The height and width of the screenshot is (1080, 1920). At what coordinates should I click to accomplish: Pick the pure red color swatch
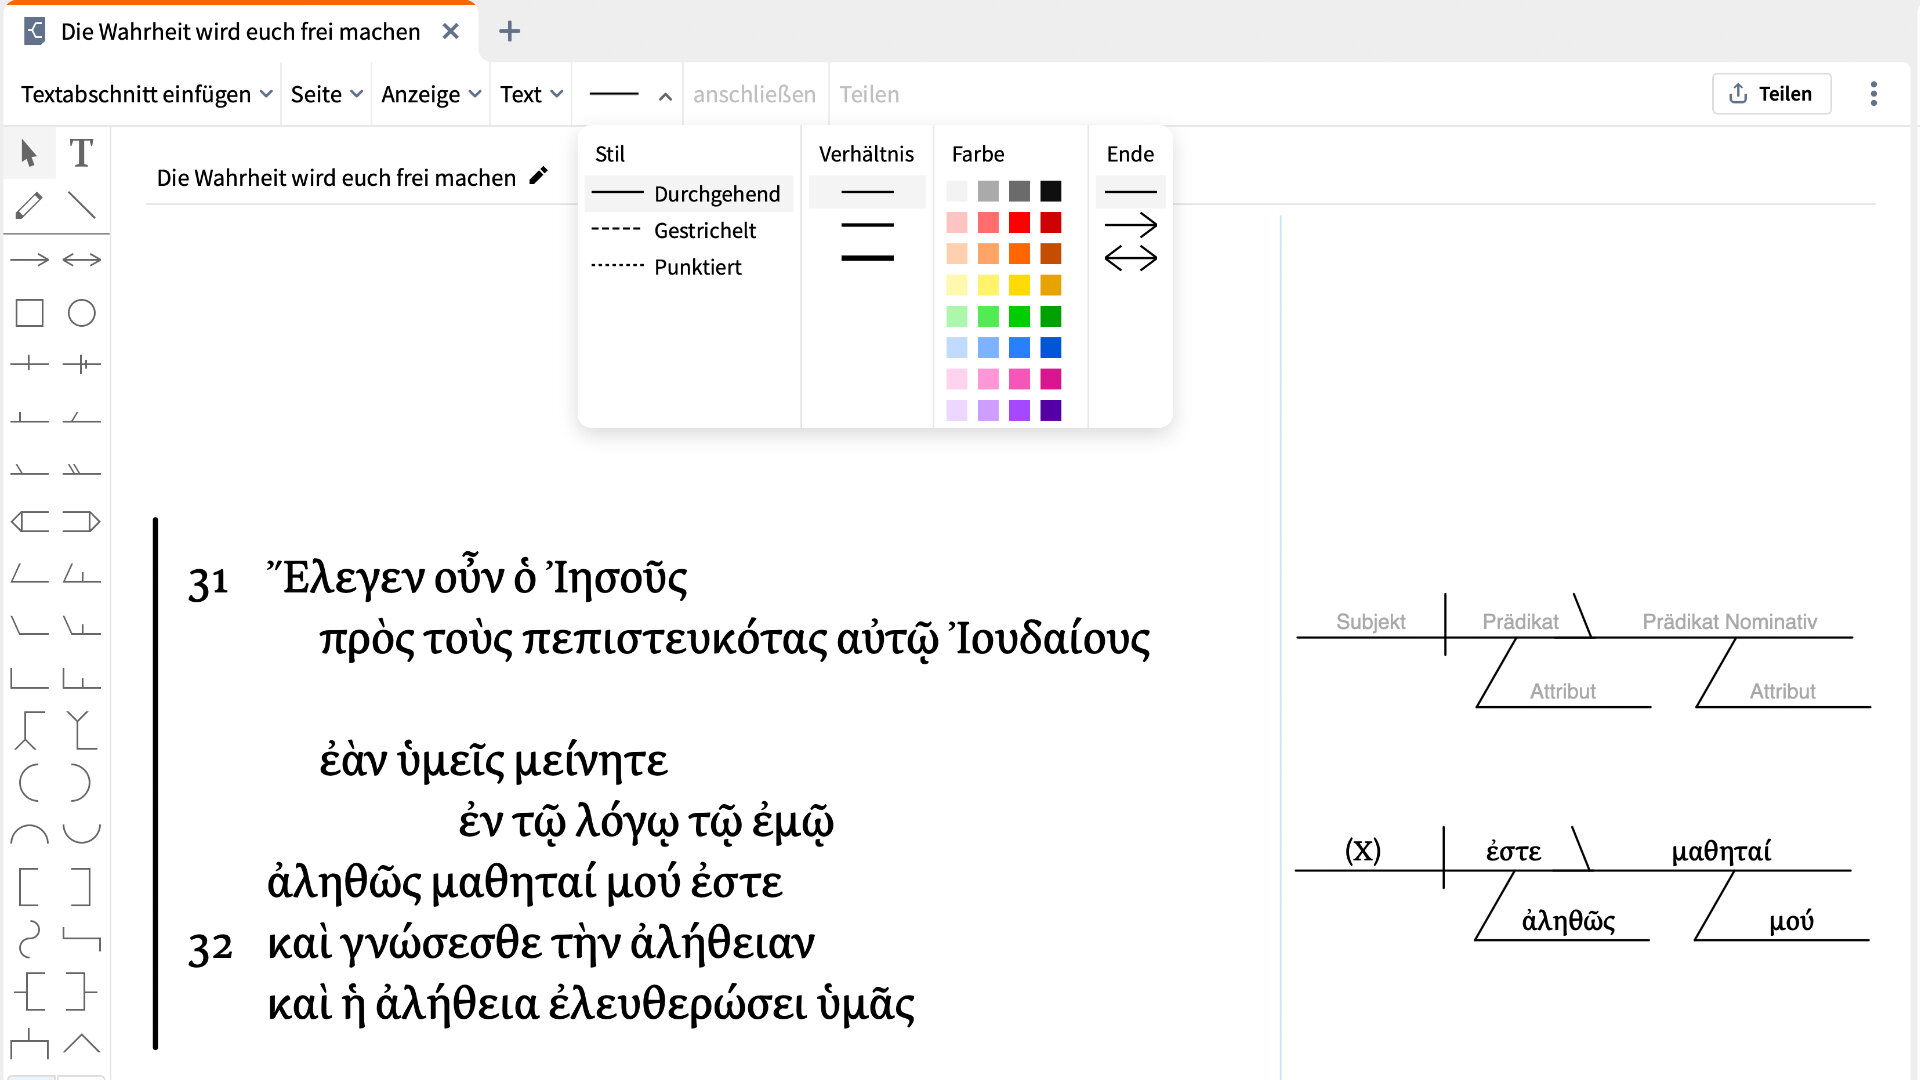[1019, 222]
